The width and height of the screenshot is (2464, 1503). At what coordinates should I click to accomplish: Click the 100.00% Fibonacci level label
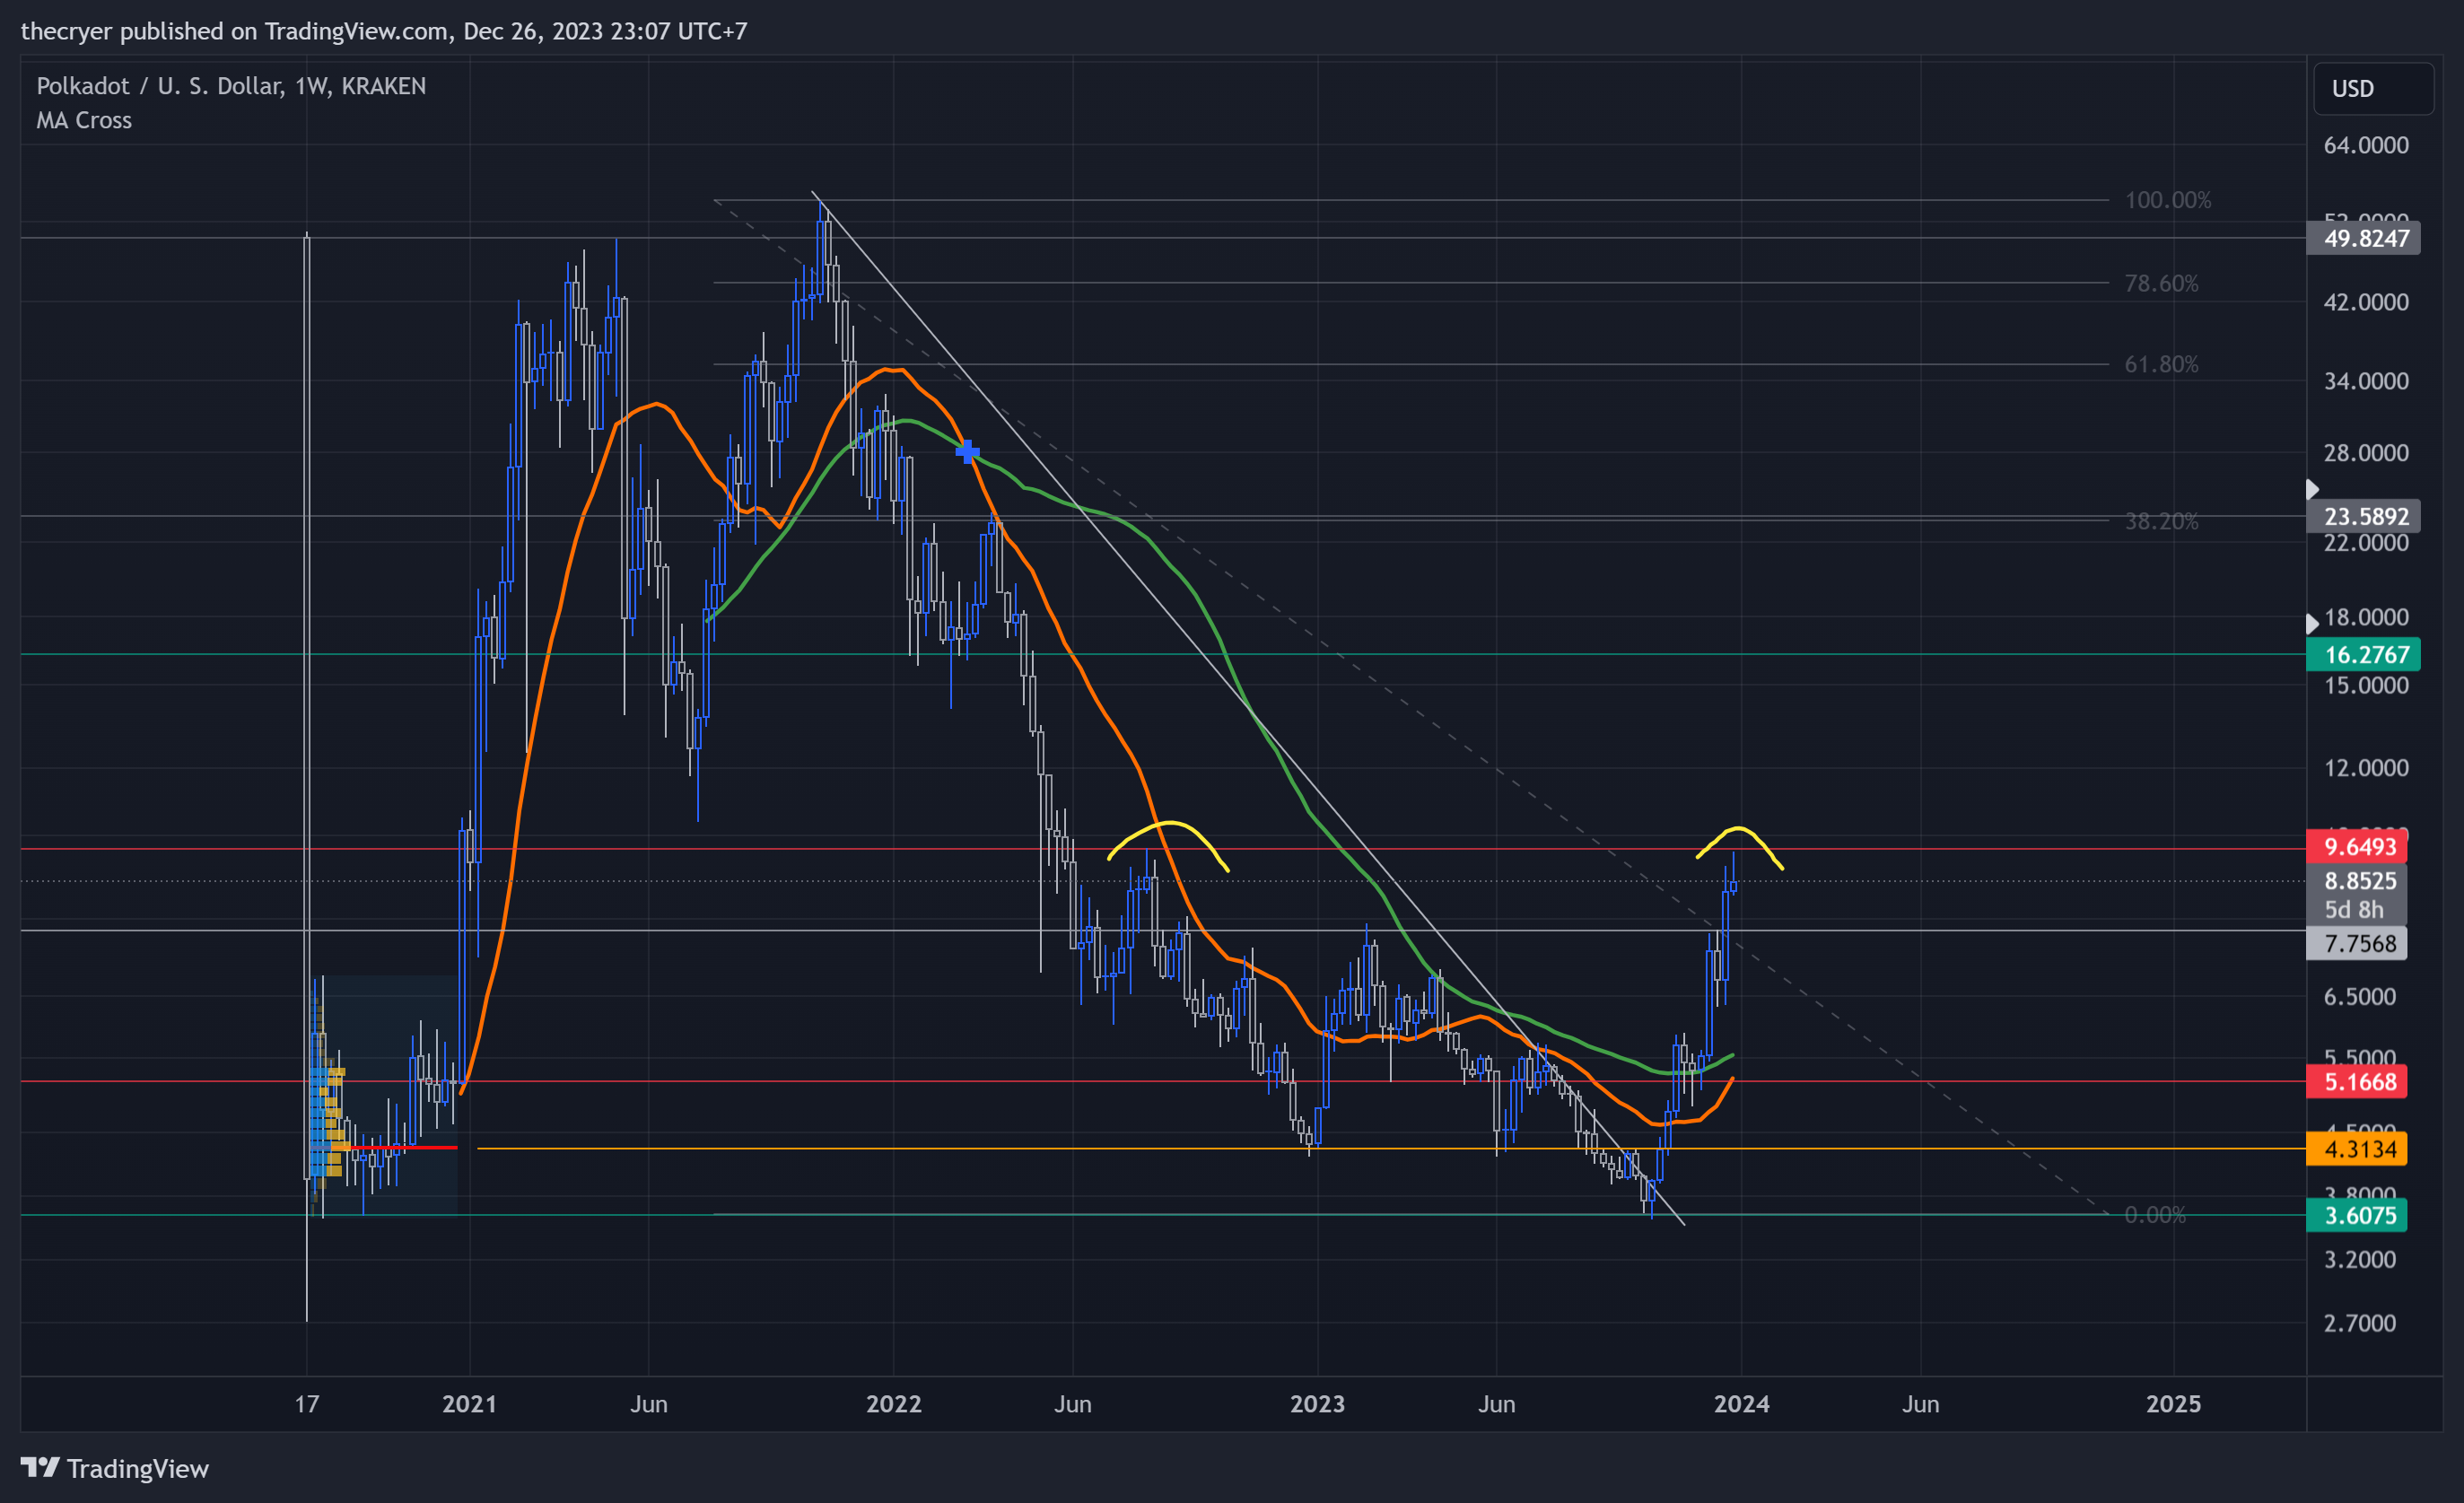tap(2167, 200)
